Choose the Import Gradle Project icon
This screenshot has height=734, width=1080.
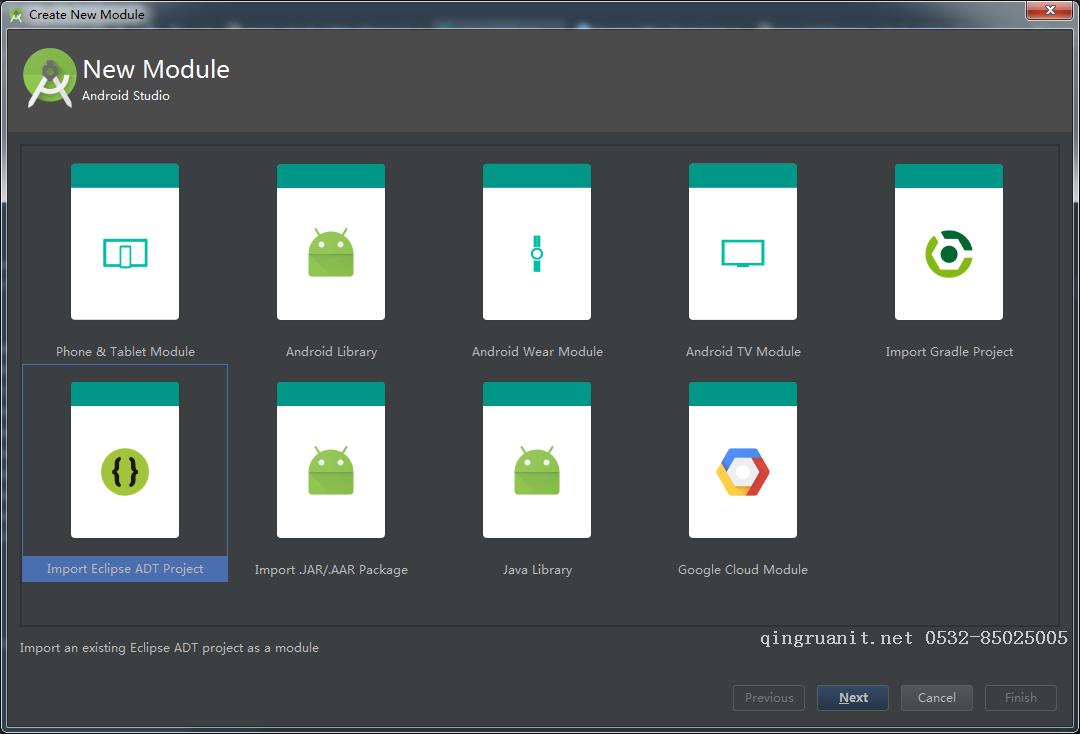pyautogui.click(x=949, y=254)
